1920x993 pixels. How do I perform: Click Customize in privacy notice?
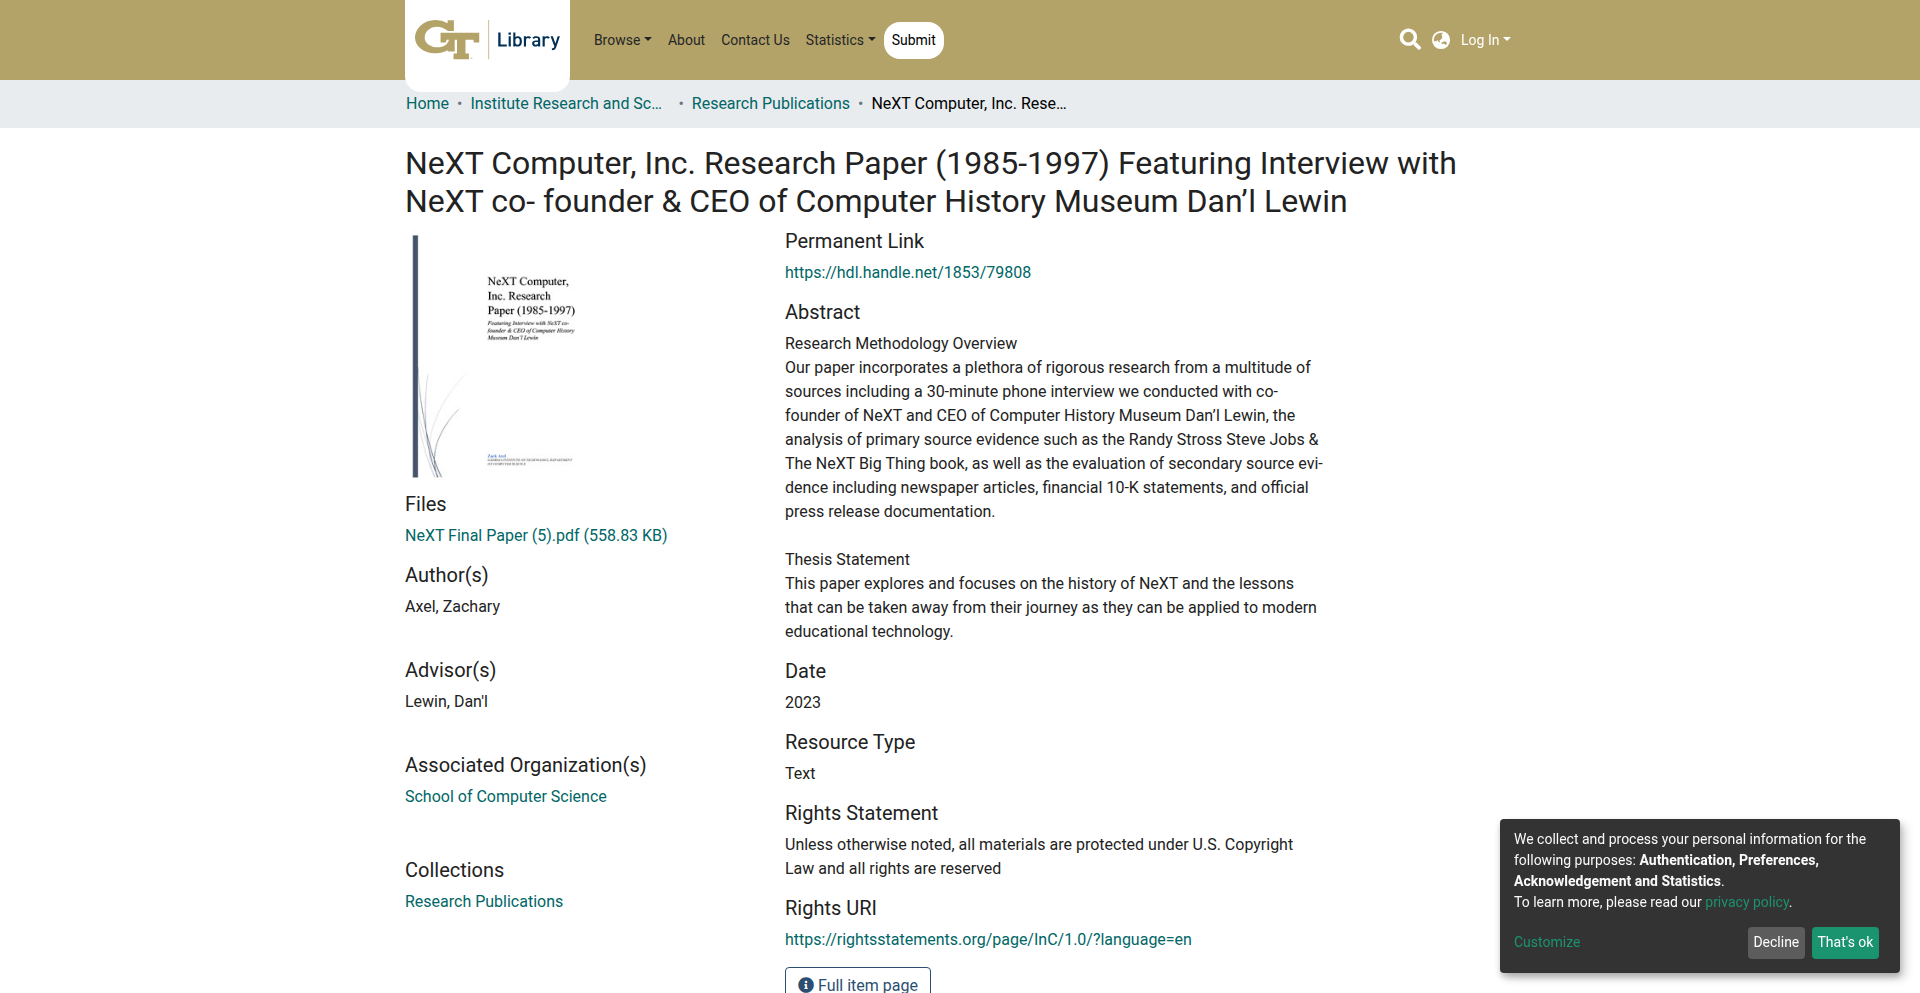click(x=1546, y=942)
